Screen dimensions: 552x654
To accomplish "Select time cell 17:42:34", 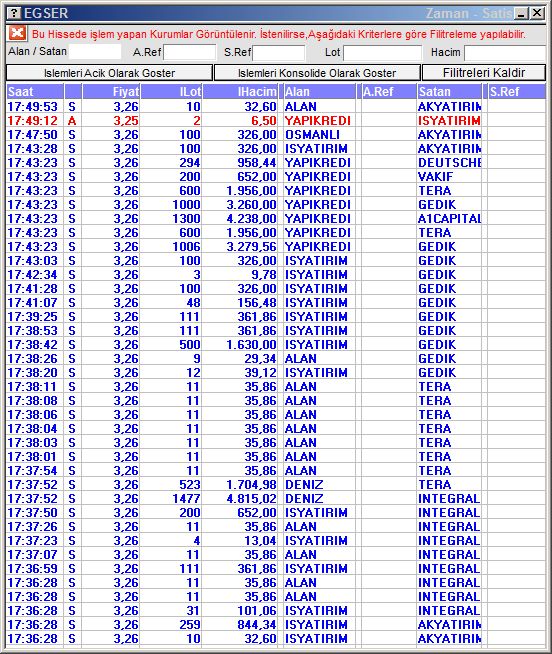I will [33, 274].
